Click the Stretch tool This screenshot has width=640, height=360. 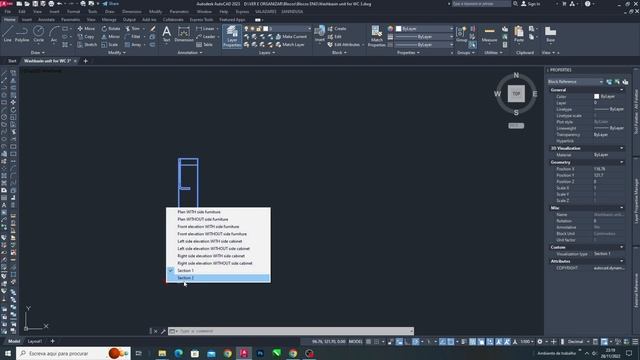(87, 44)
